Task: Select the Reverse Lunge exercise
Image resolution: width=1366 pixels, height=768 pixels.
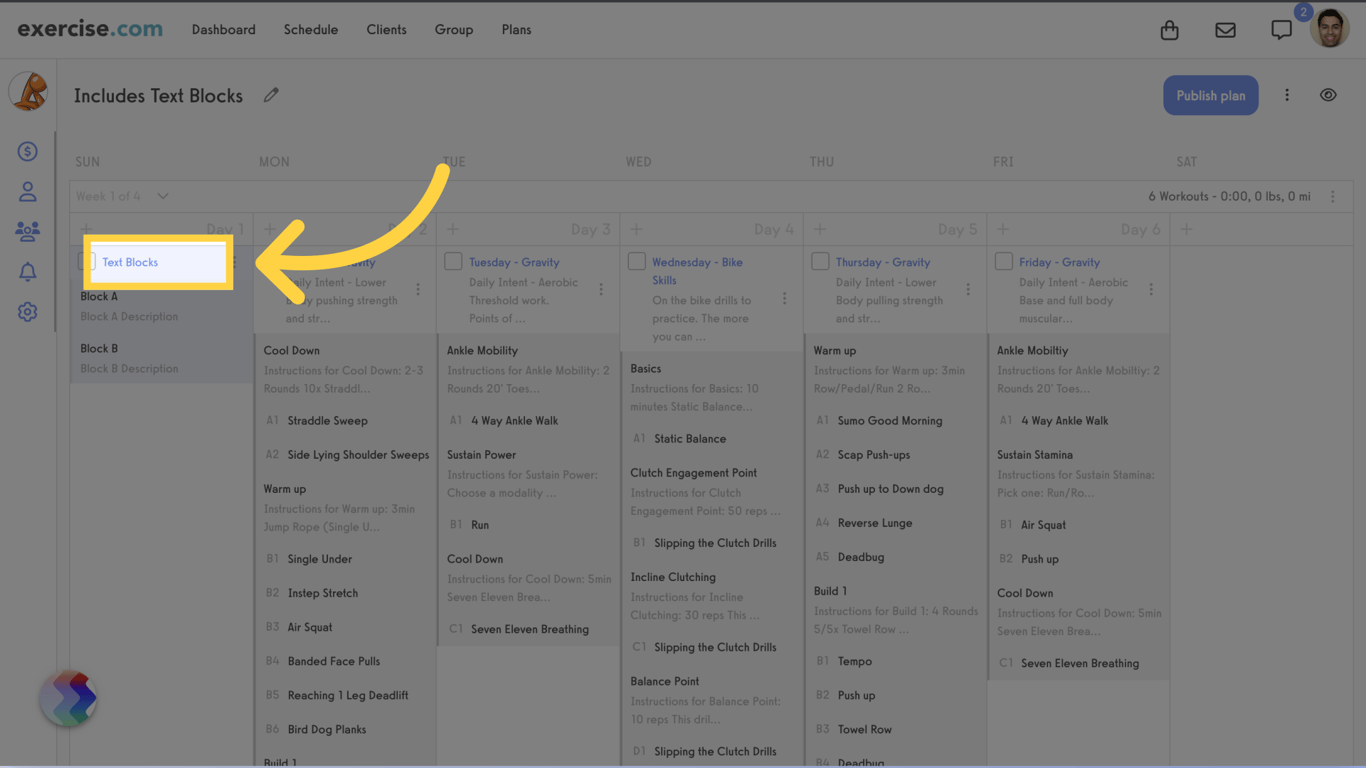Action: [x=875, y=523]
